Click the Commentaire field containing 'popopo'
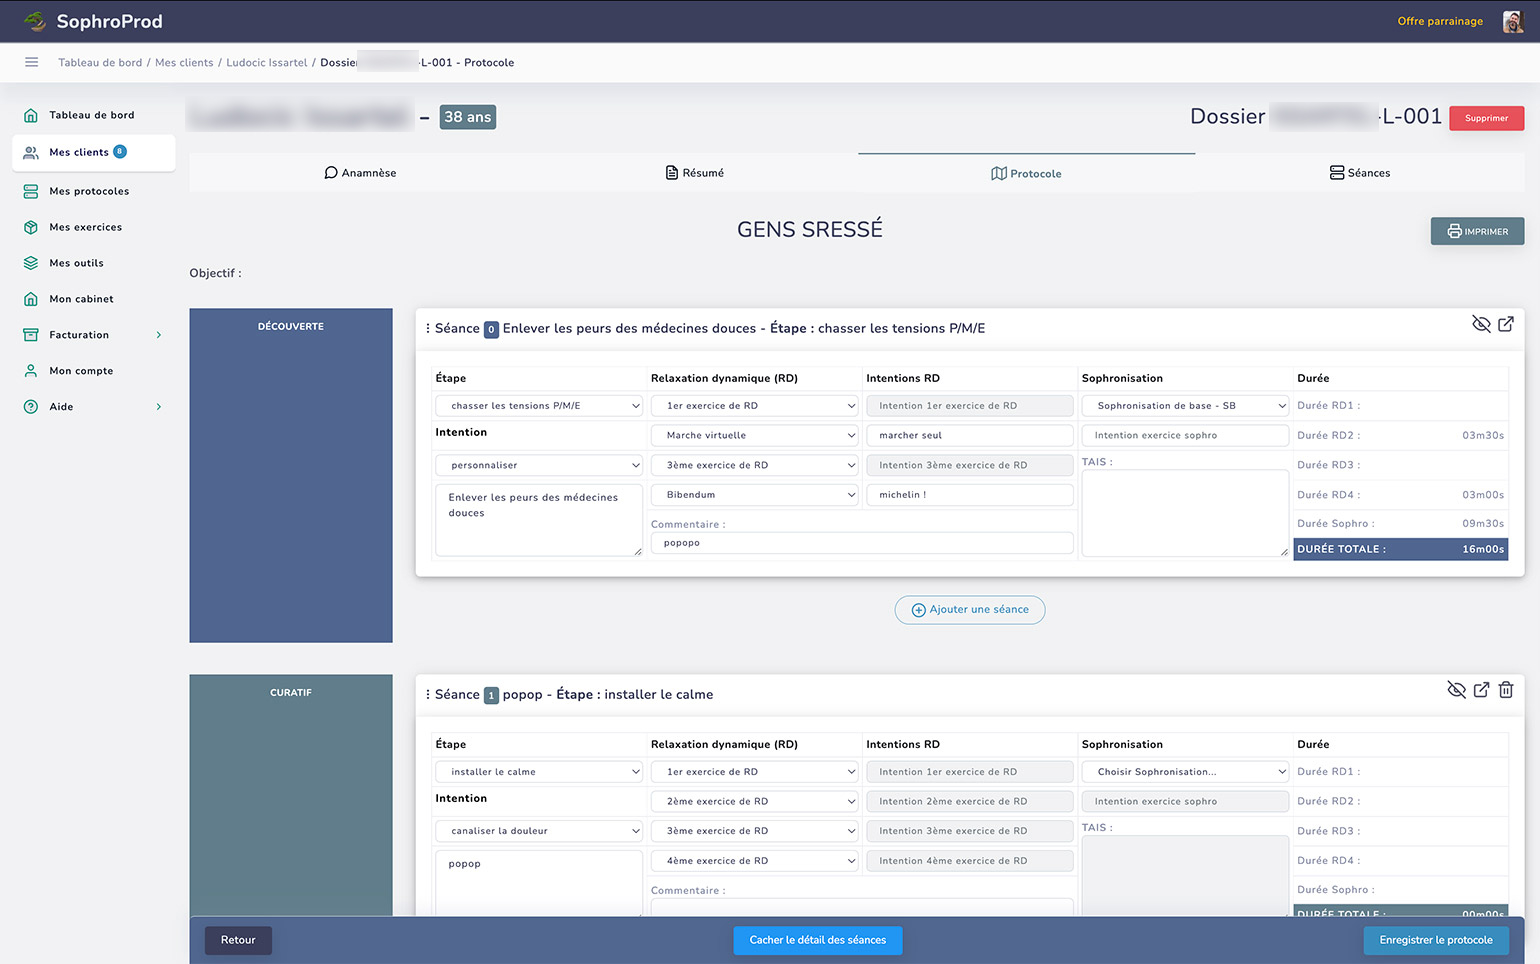The width and height of the screenshot is (1540, 964). point(862,543)
